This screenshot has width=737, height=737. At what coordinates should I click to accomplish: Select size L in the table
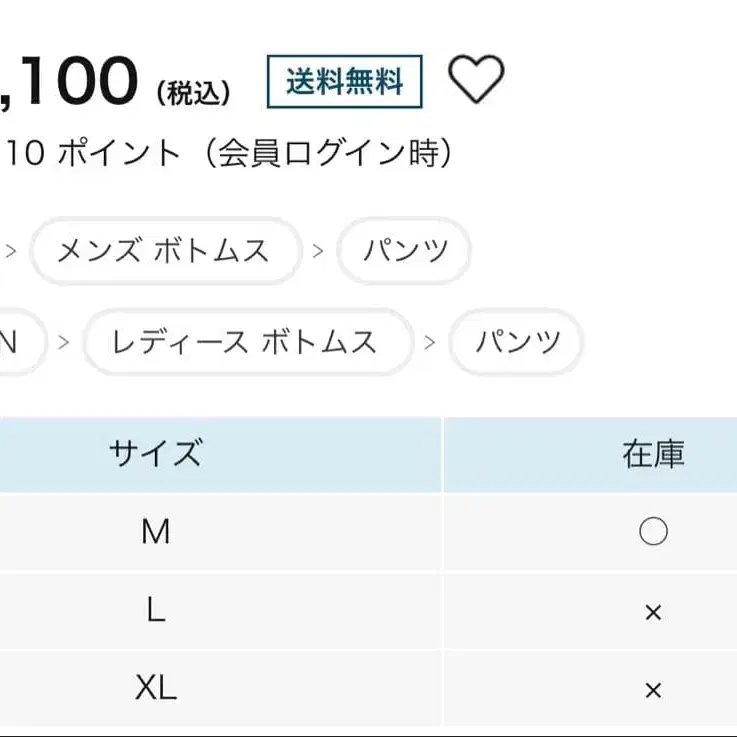(x=155, y=610)
